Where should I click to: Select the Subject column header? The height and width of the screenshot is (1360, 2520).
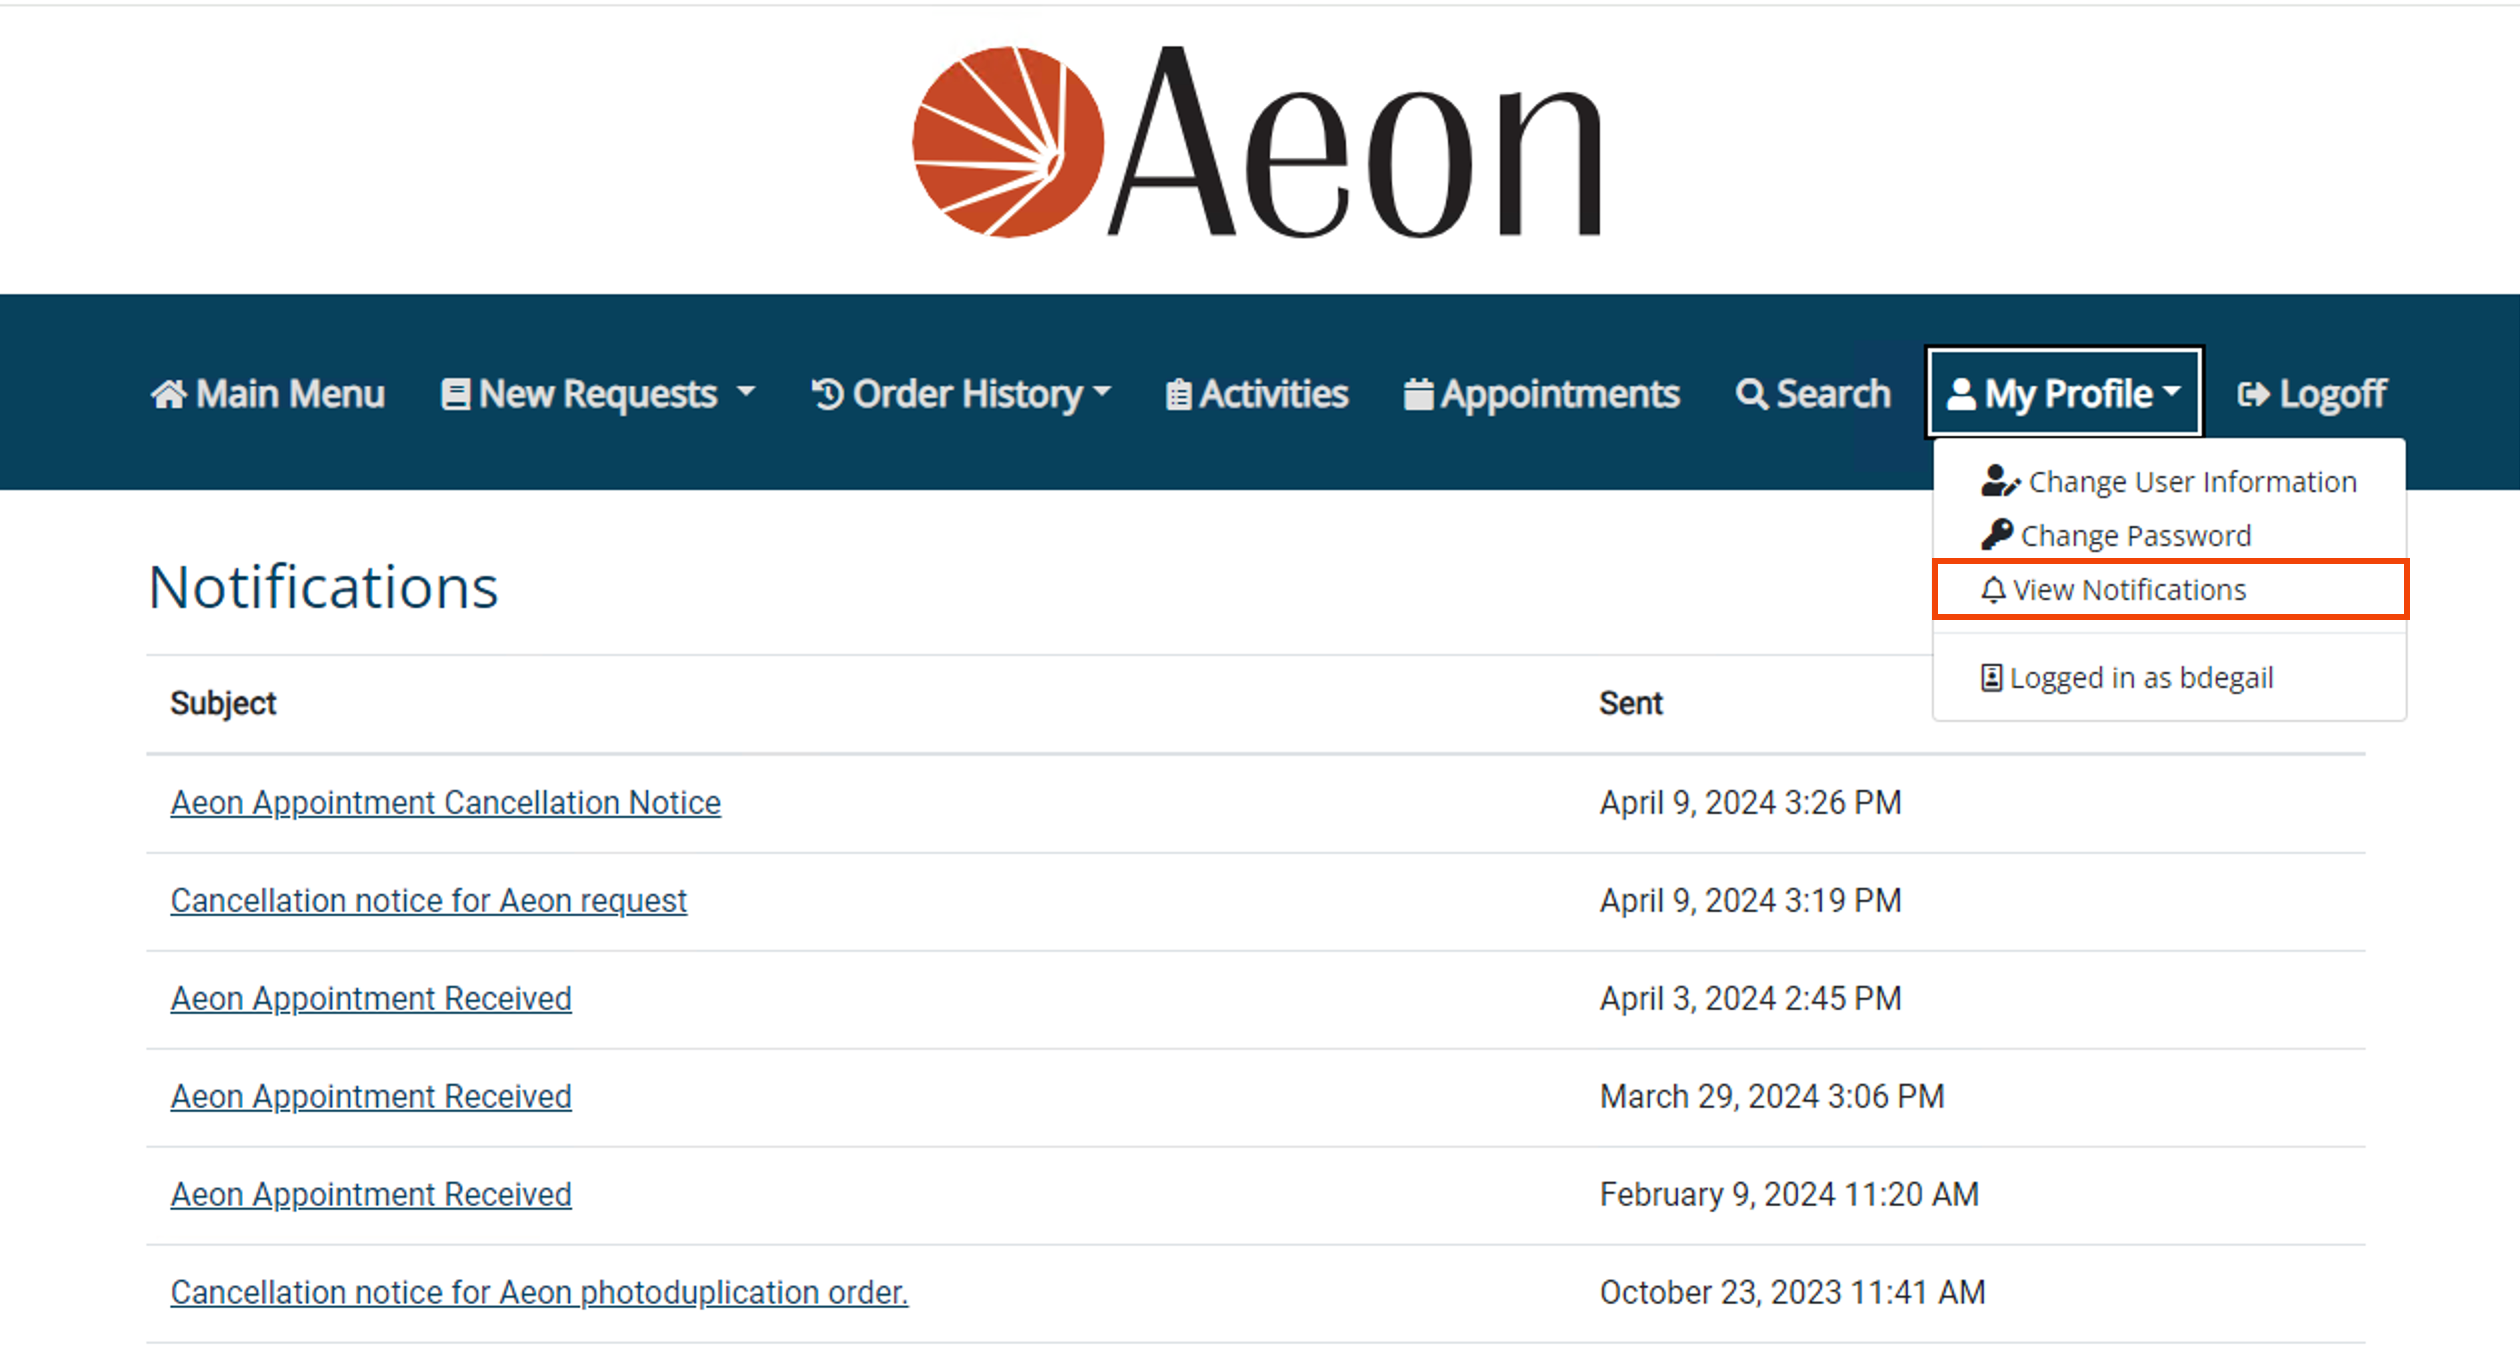pyautogui.click(x=223, y=703)
